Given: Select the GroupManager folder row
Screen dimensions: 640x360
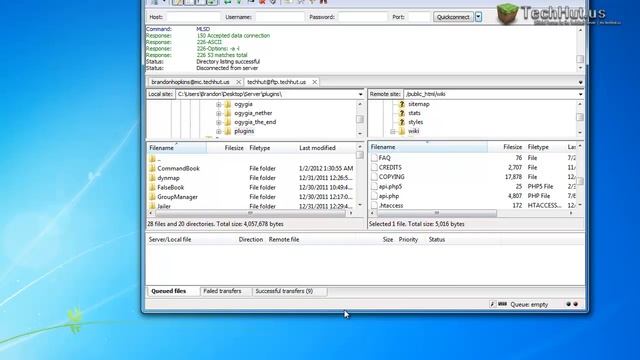Looking at the screenshot, I should point(251,197).
